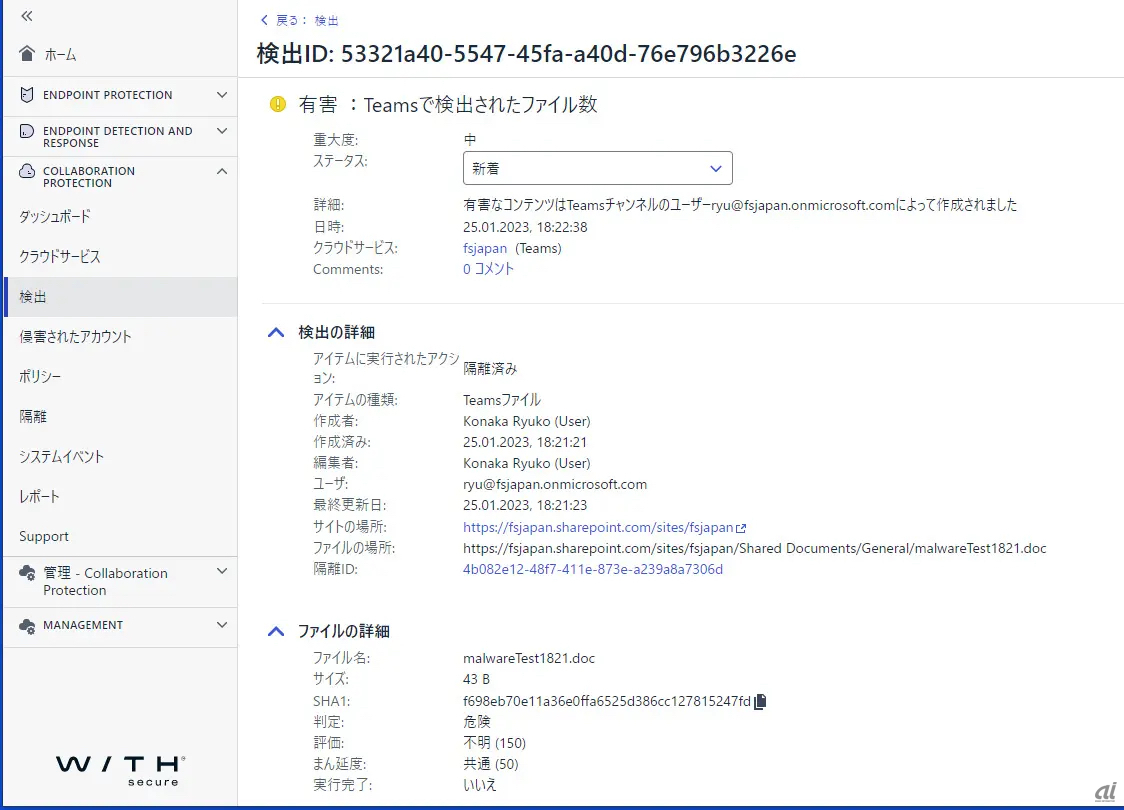The width and height of the screenshot is (1124, 810).
Task: Expand the Endpoint Detection and Response menu
Action: point(221,131)
